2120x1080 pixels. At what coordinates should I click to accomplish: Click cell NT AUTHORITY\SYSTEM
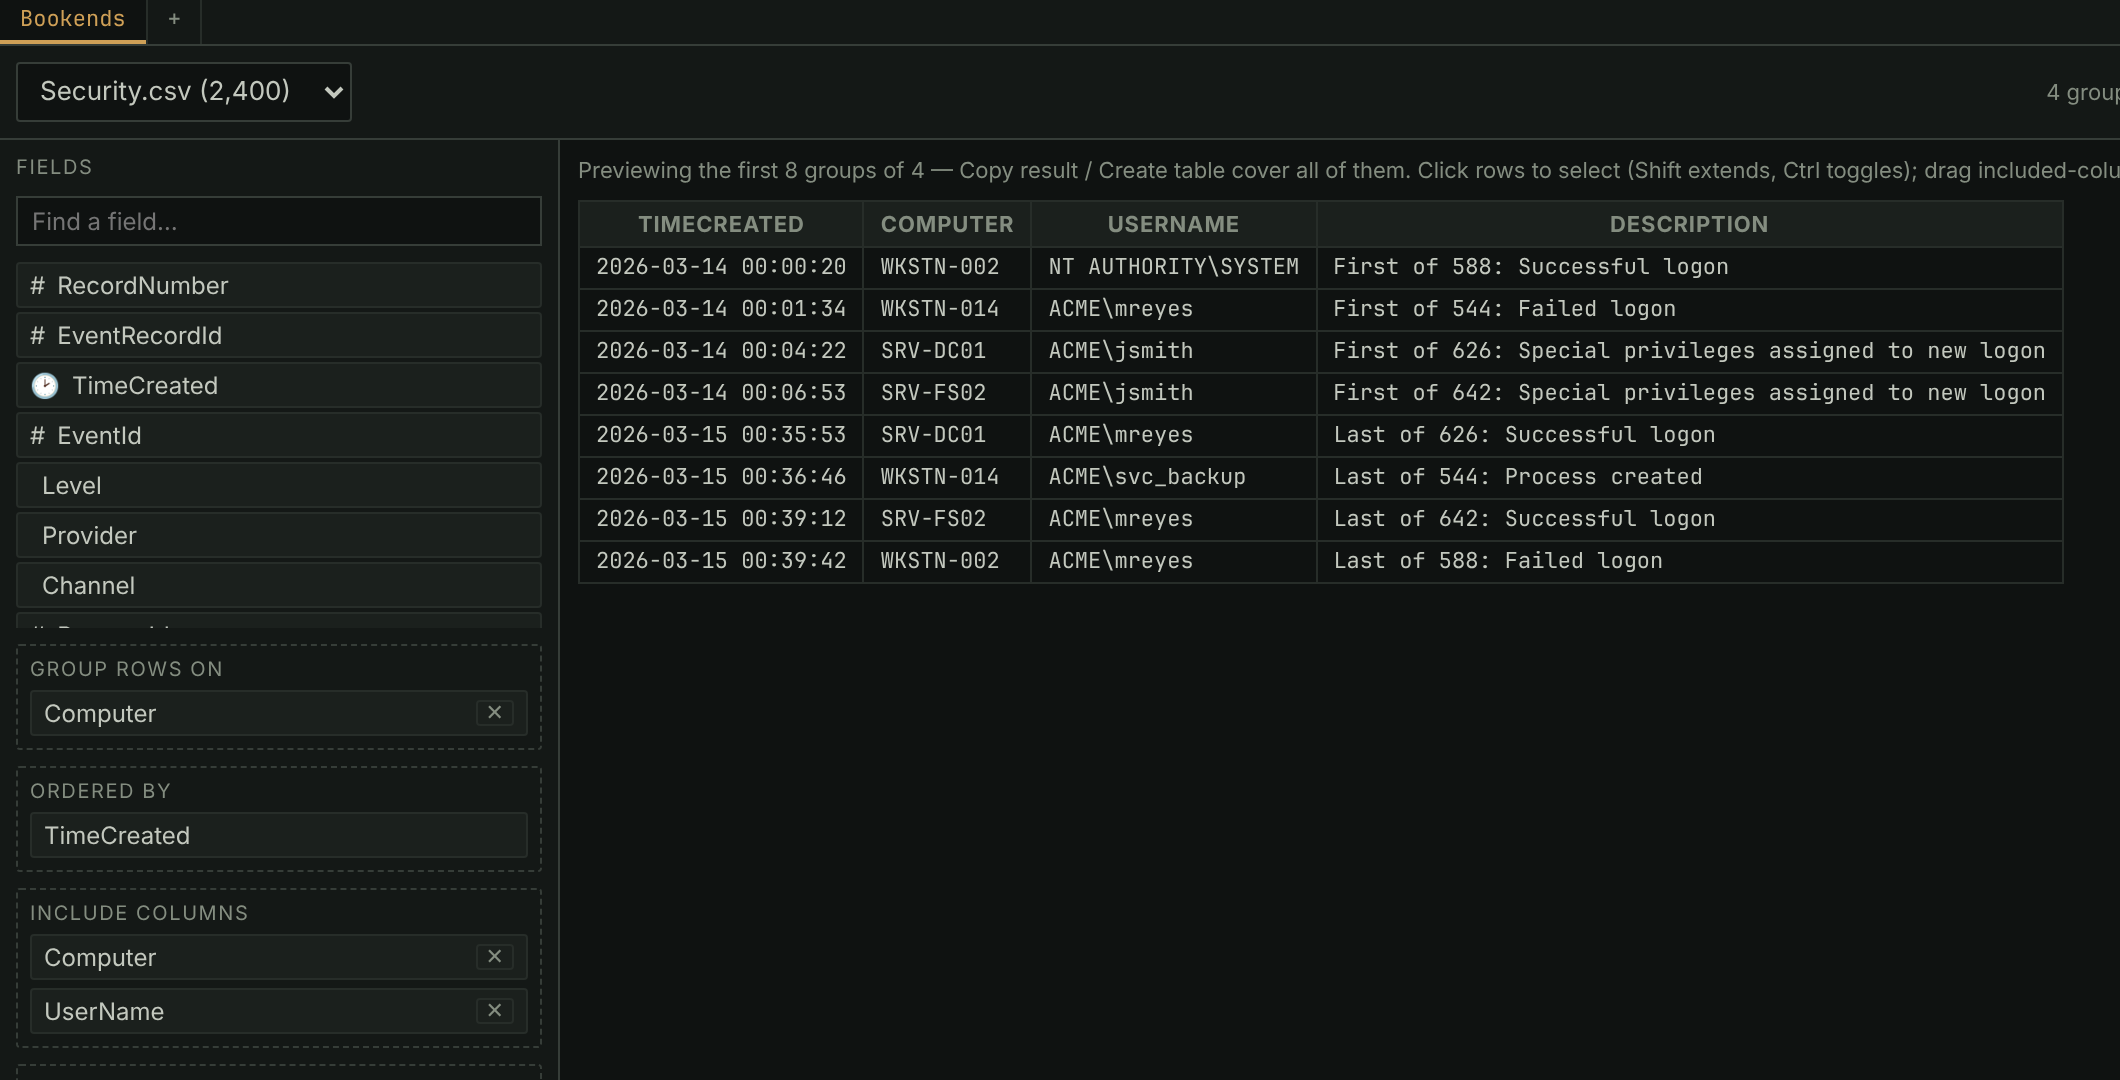click(x=1173, y=267)
